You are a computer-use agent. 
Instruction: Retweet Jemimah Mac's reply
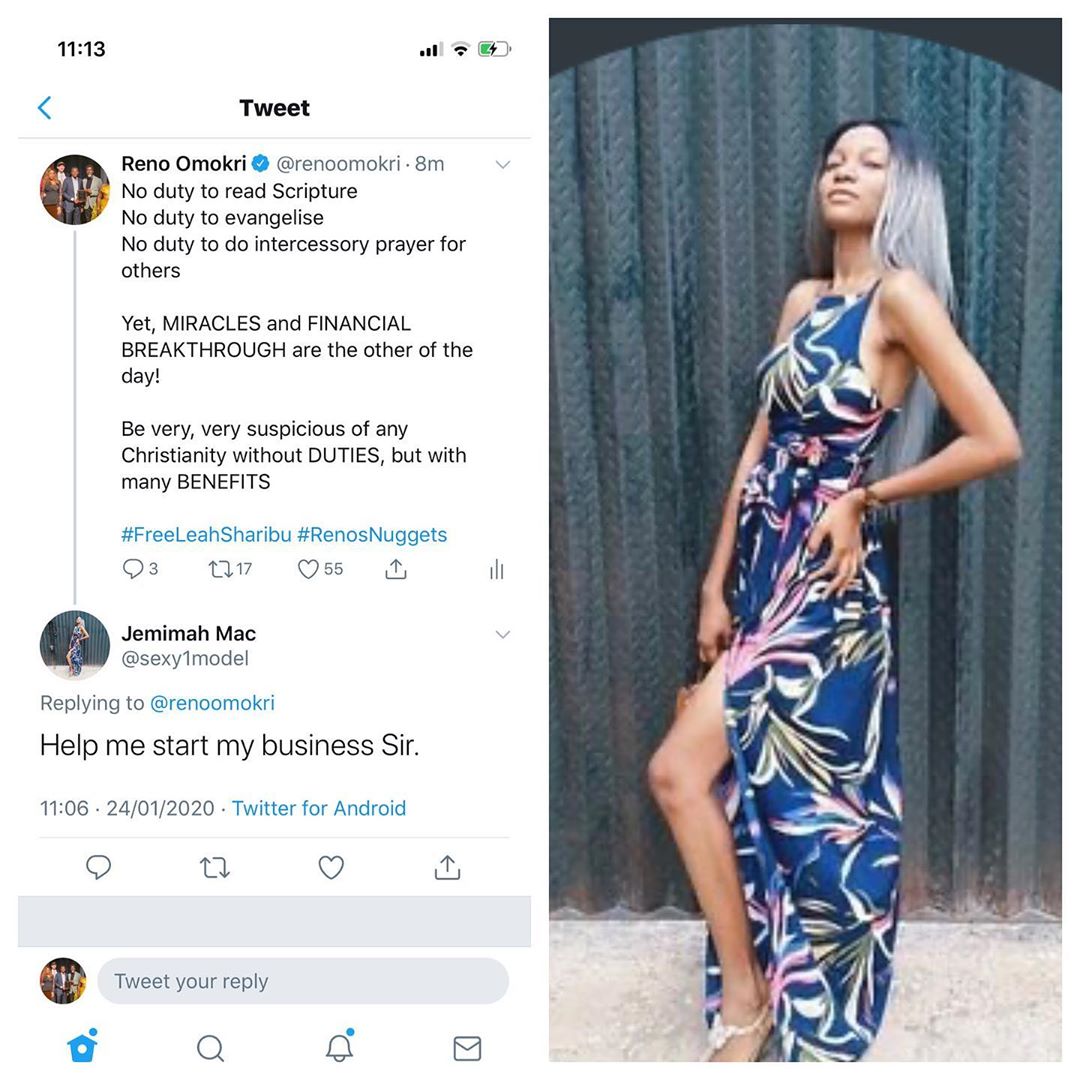pos(215,867)
